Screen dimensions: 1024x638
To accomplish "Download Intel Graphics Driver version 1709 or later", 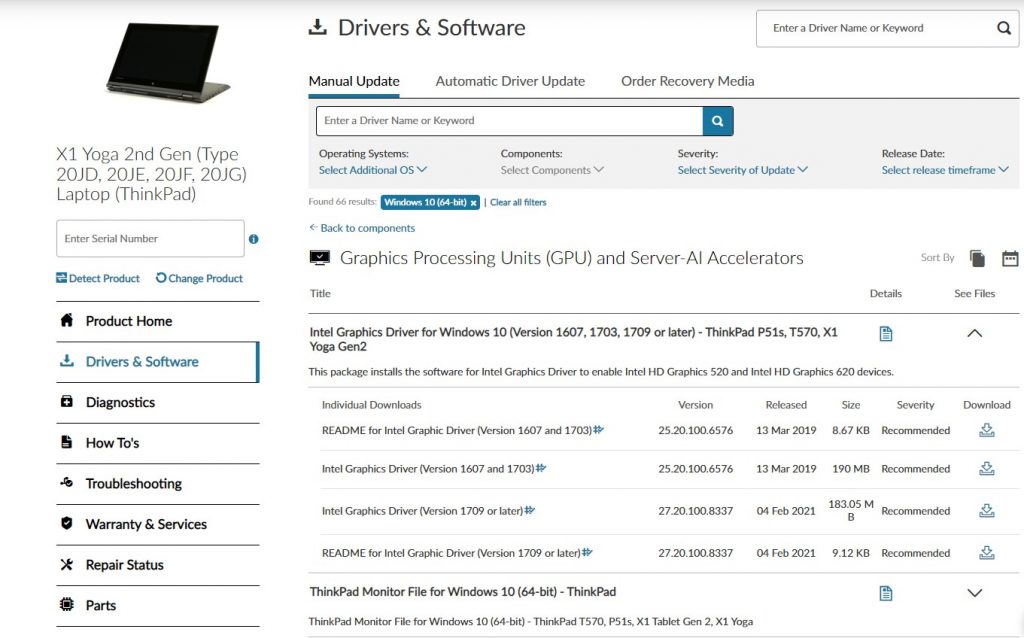I will 987,510.
